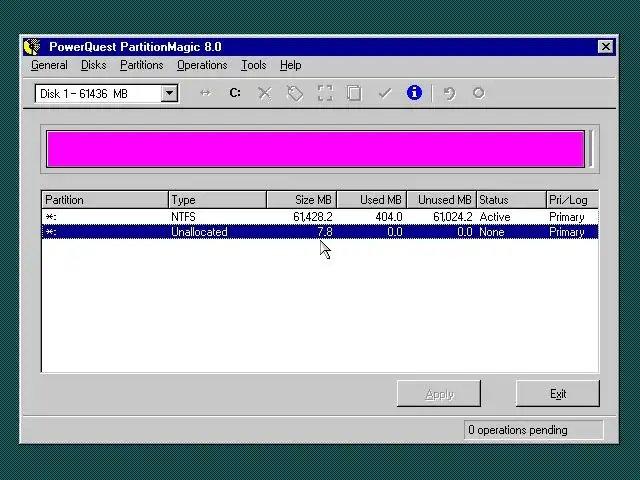The image size is (640, 480).
Task: Click the Unused MB column header
Action: [x=442, y=200]
